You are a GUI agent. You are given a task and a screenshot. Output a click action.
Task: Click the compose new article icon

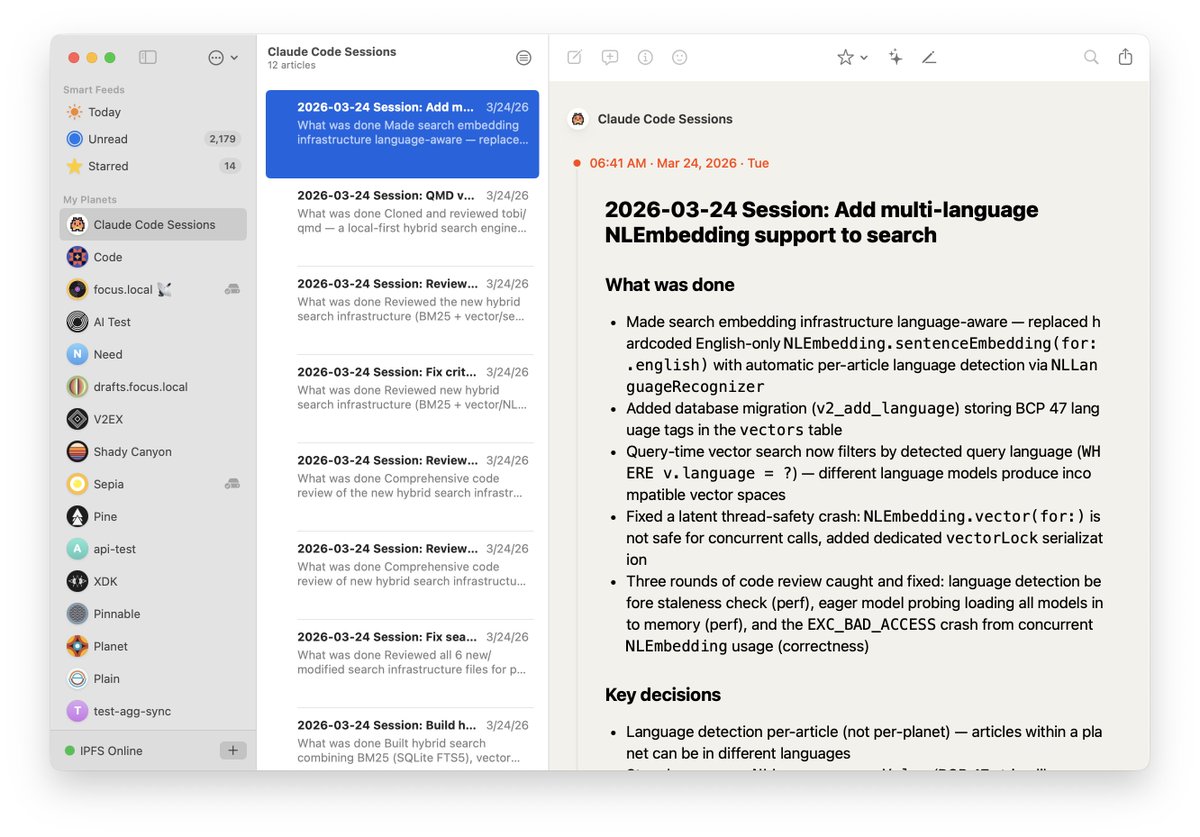pyautogui.click(x=574, y=58)
